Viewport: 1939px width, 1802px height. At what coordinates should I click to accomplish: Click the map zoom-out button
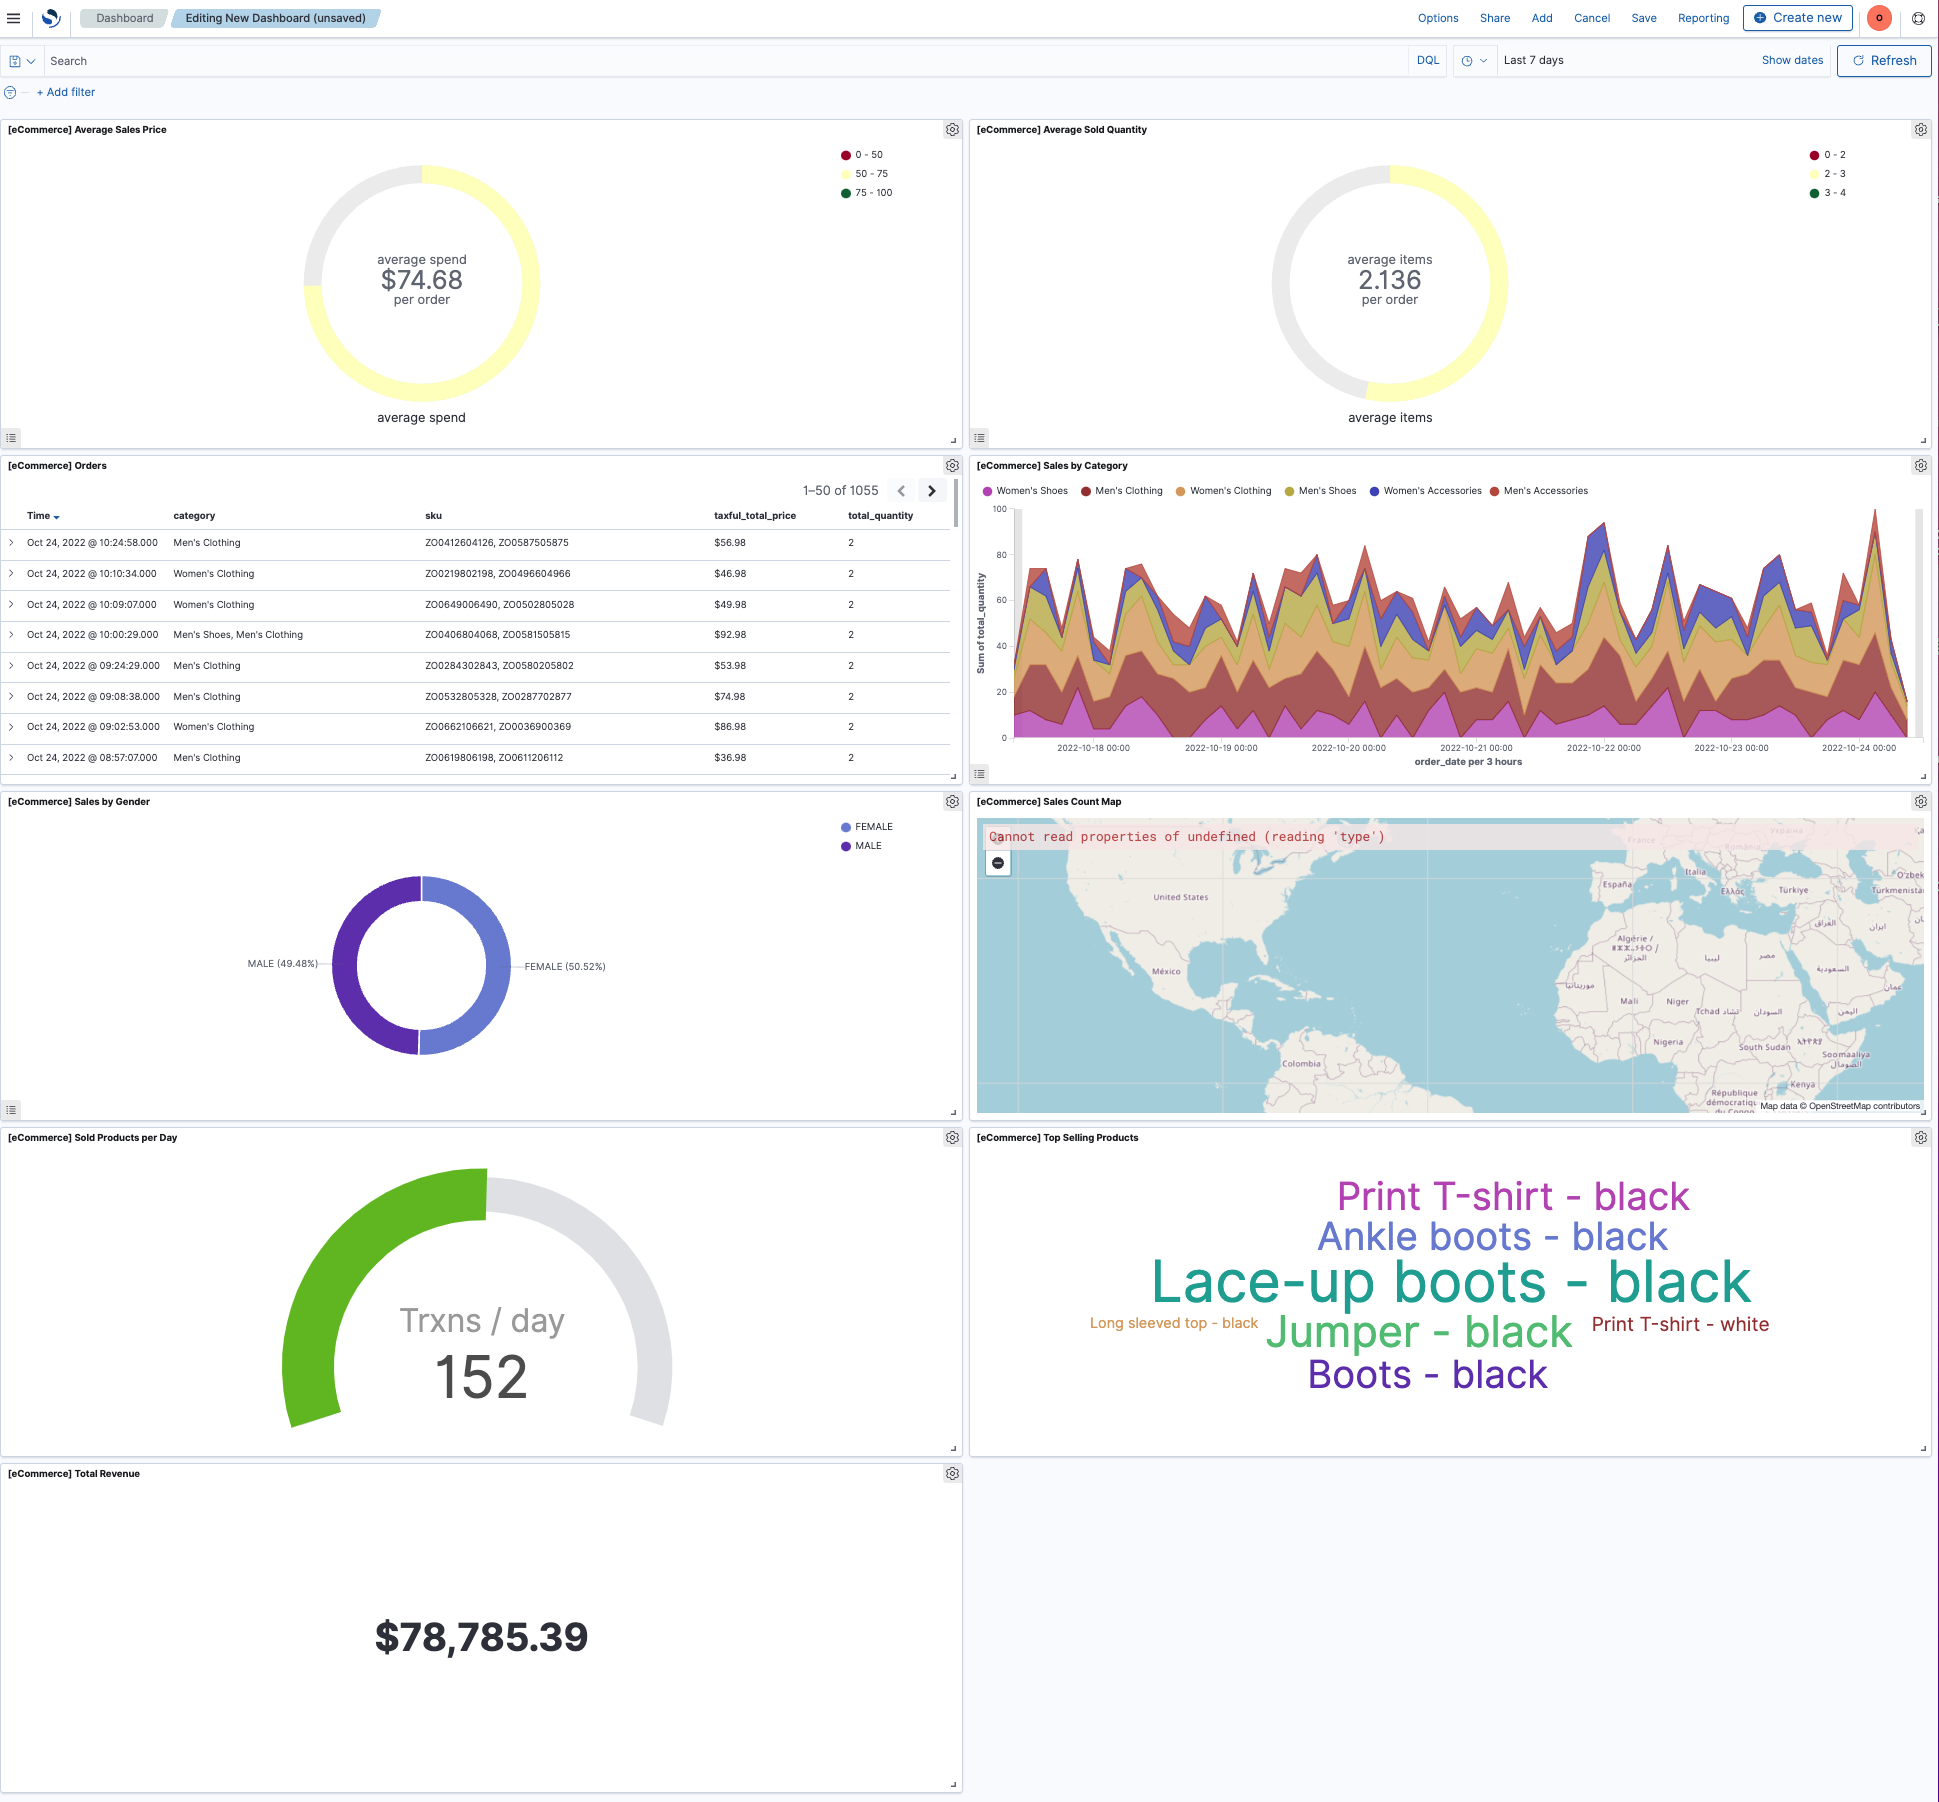click(x=998, y=863)
